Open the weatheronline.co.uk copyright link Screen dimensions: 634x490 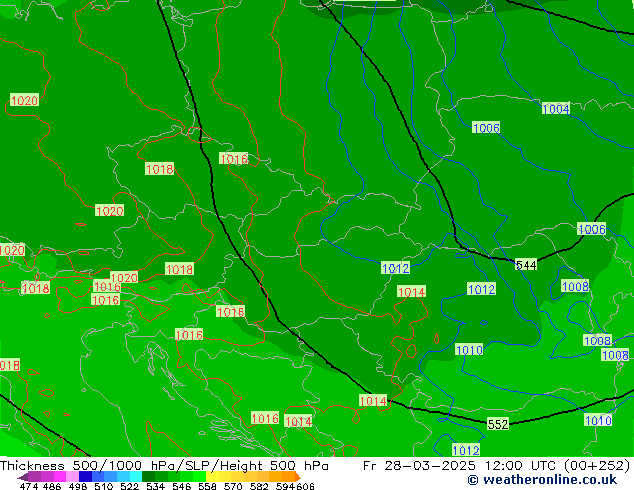point(542,480)
